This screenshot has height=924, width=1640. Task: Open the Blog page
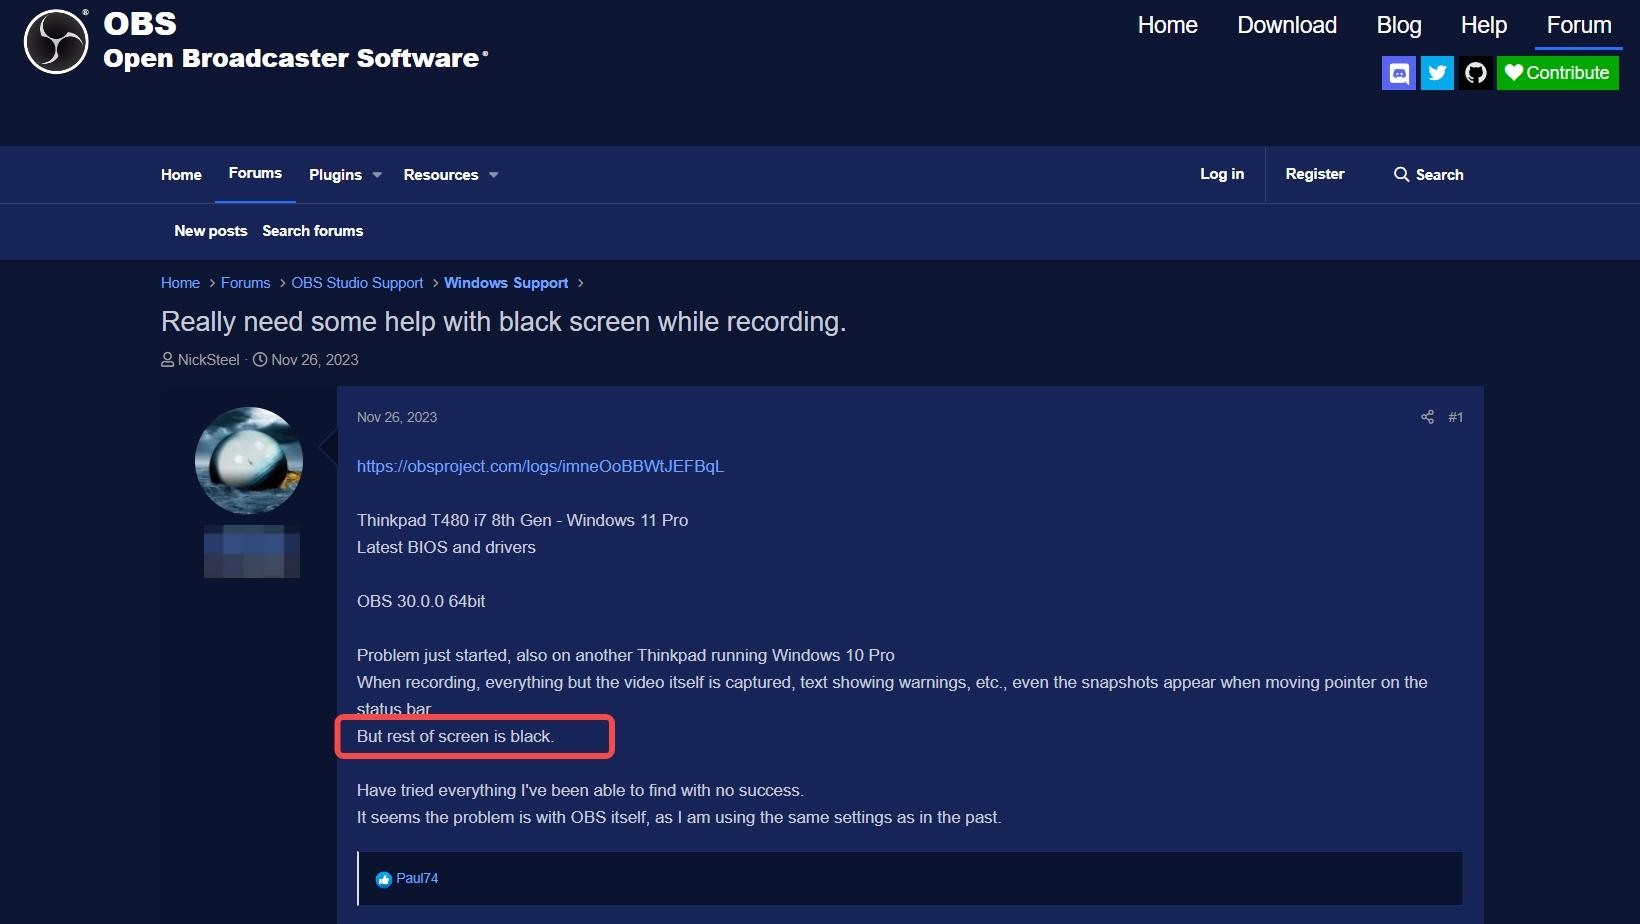click(x=1399, y=25)
